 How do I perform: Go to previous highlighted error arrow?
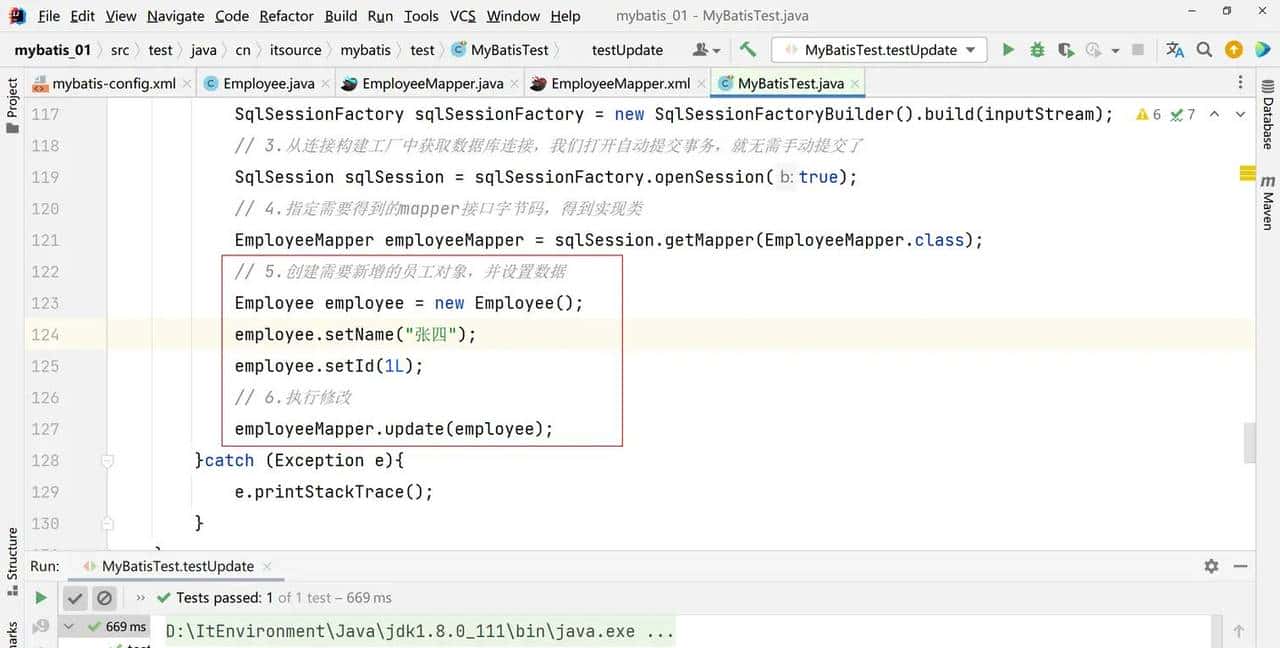coord(1214,114)
